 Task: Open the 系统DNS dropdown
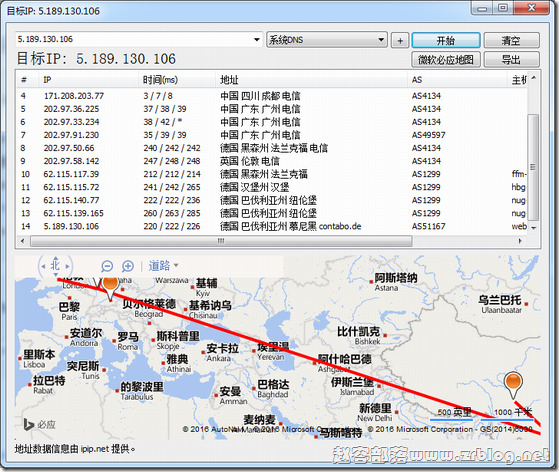(327, 40)
